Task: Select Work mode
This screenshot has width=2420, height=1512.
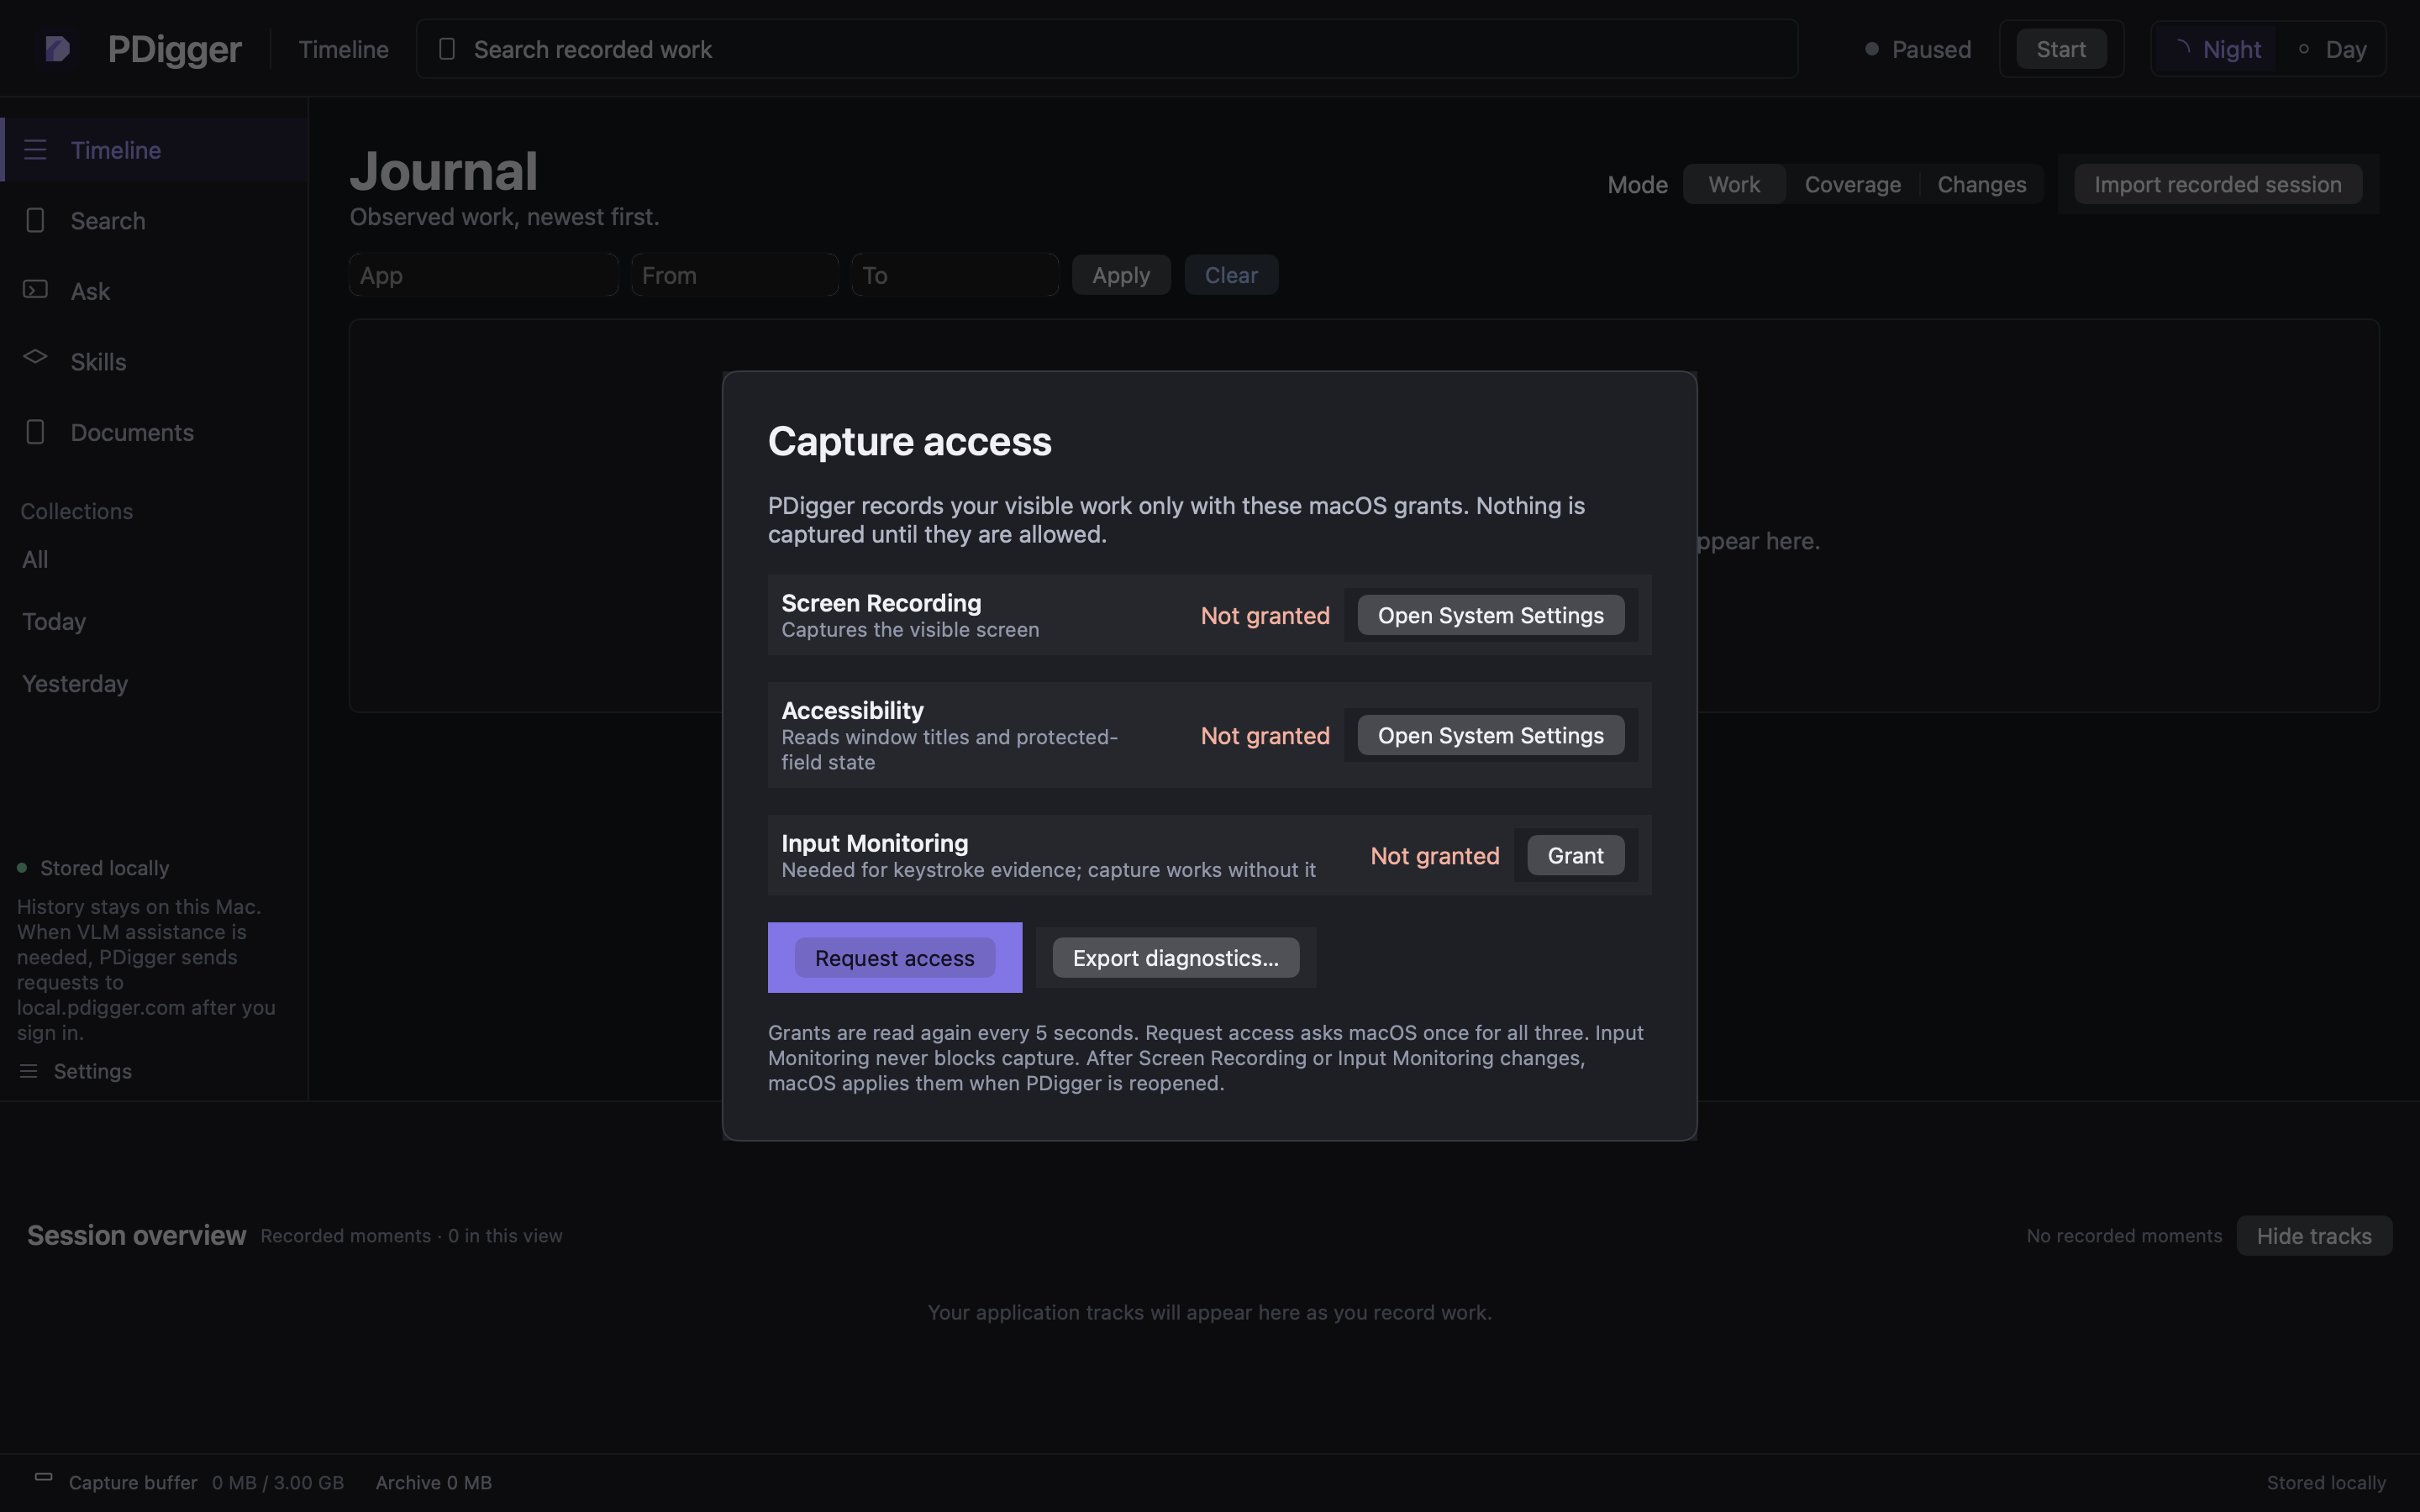Action: point(1734,184)
